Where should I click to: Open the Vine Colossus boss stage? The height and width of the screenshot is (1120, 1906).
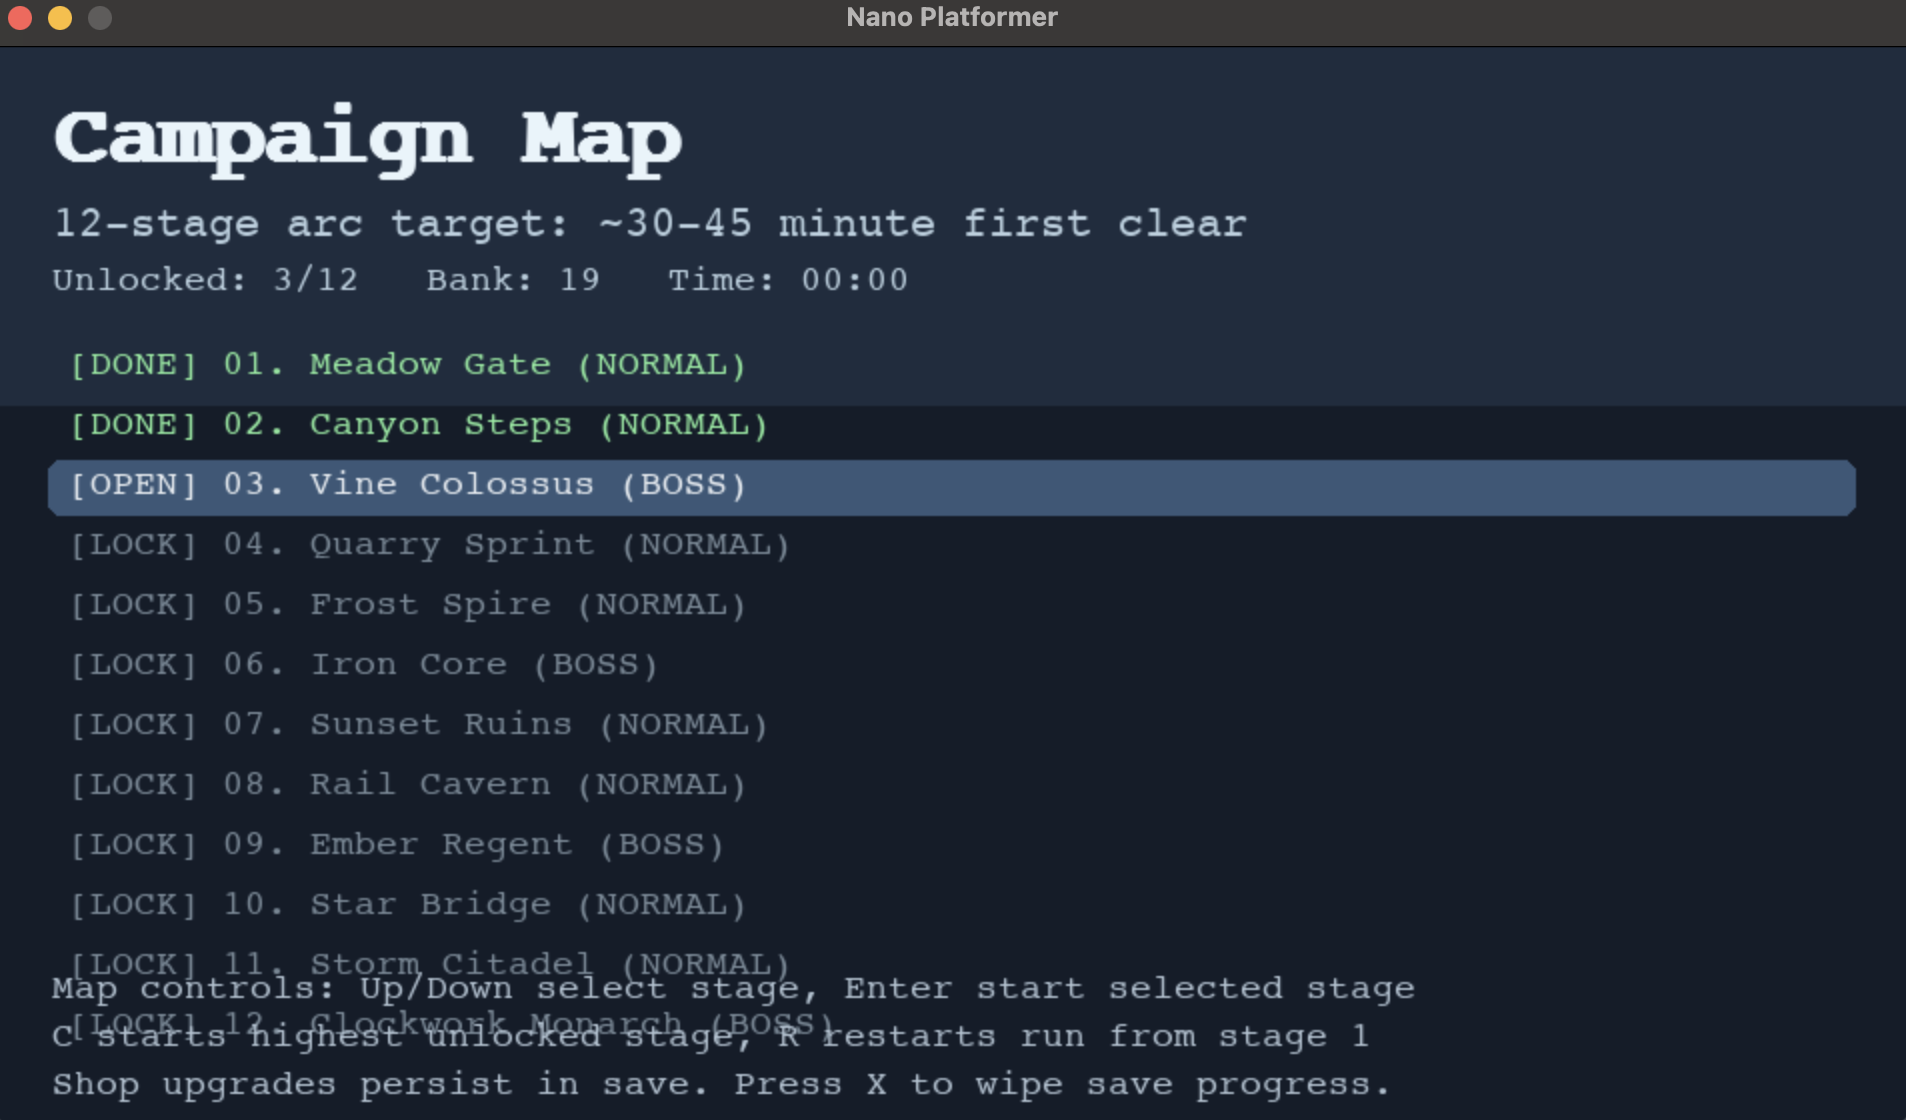click(408, 485)
